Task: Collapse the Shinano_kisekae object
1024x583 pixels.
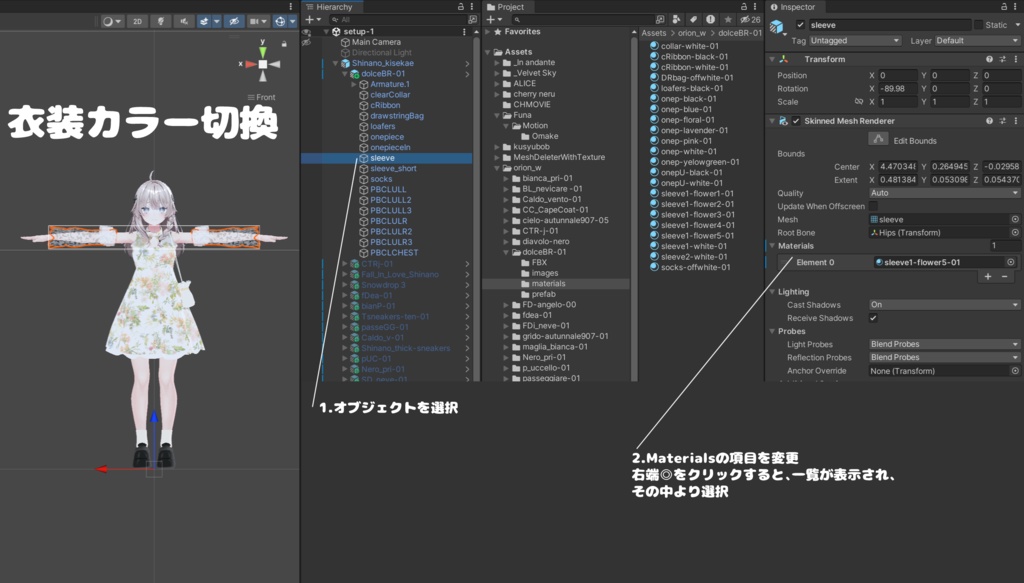Action: (336, 63)
